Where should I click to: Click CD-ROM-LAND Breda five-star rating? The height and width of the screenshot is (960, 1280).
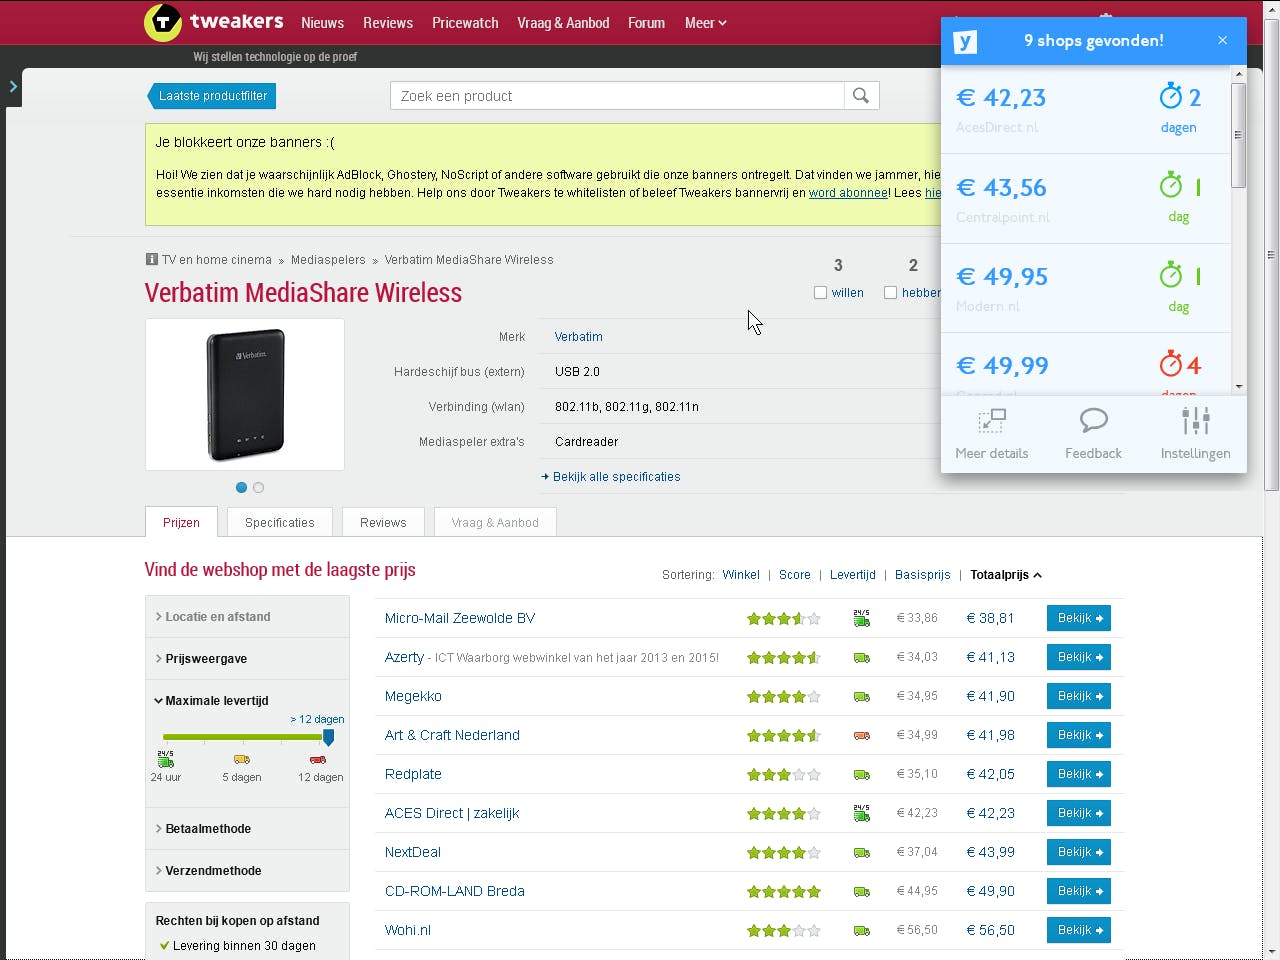tap(784, 892)
